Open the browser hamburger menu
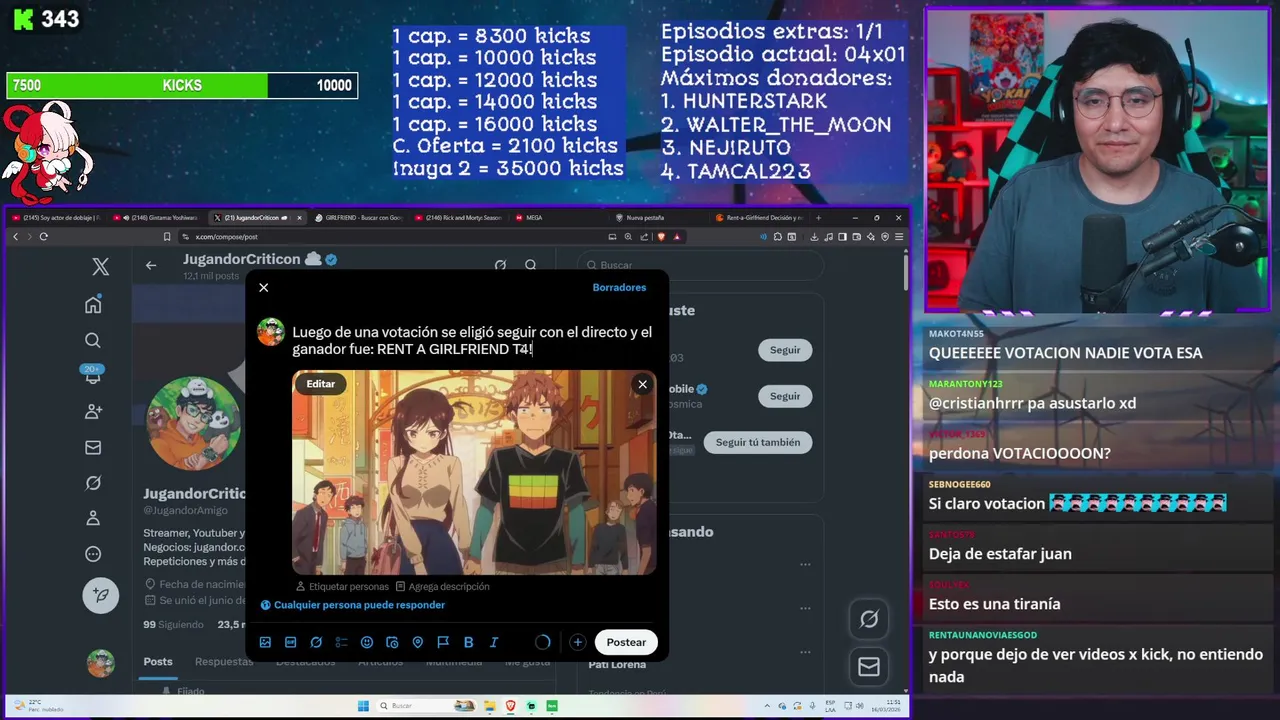 coord(899,237)
